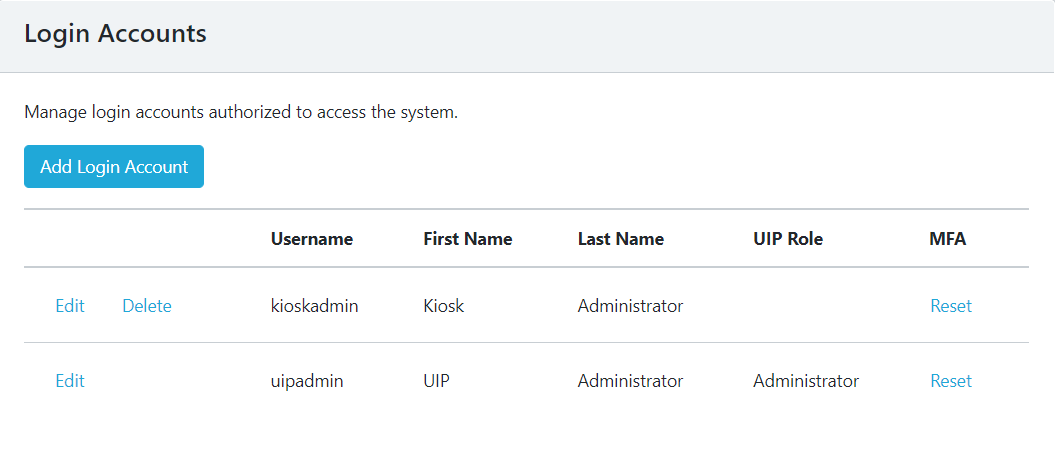The height and width of the screenshot is (458, 1055).
Task: Select kioskadmin's Administrator last name cell
Action: coord(630,306)
